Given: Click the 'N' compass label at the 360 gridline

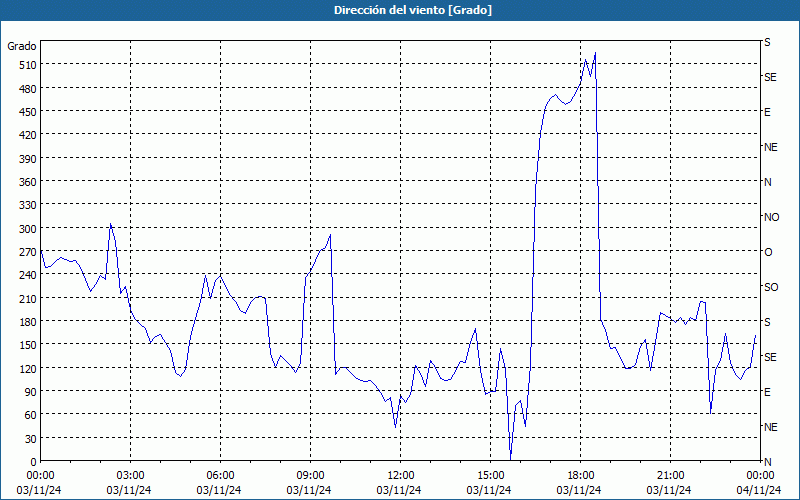Looking at the screenshot, I should coord(767,182).
